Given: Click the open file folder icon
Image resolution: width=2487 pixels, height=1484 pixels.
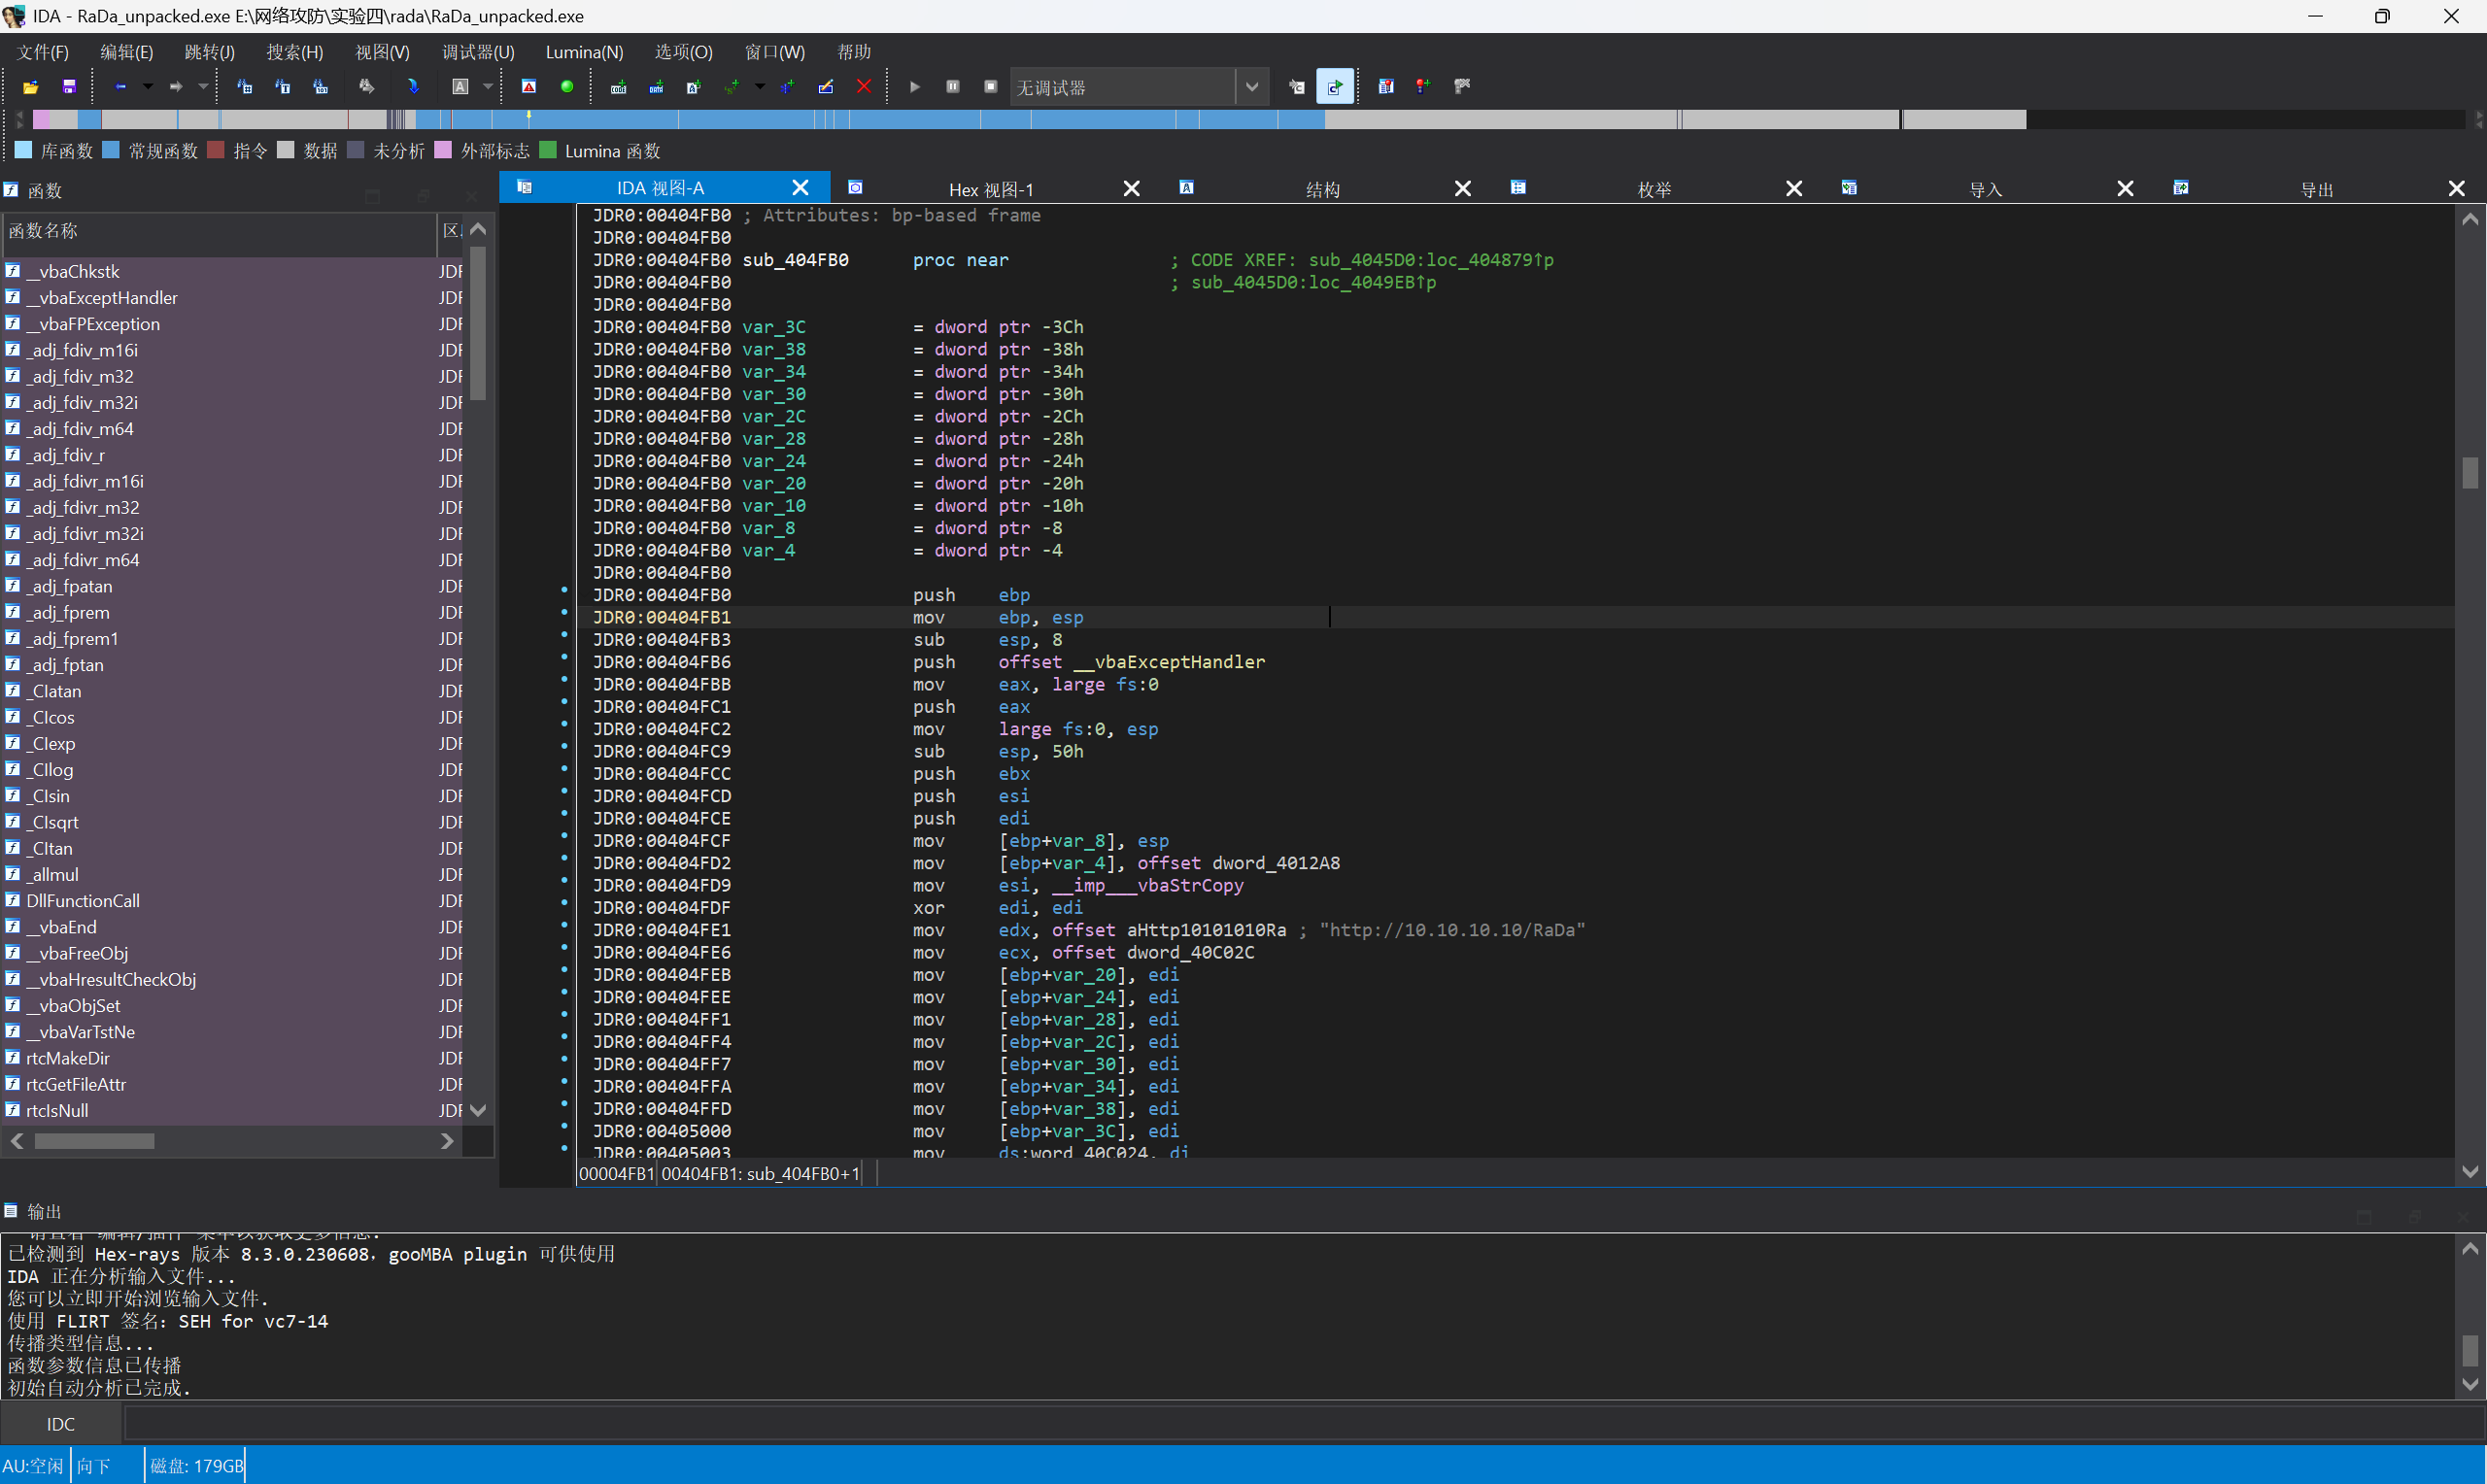Looking at the screenshot, I should (31, 87).
